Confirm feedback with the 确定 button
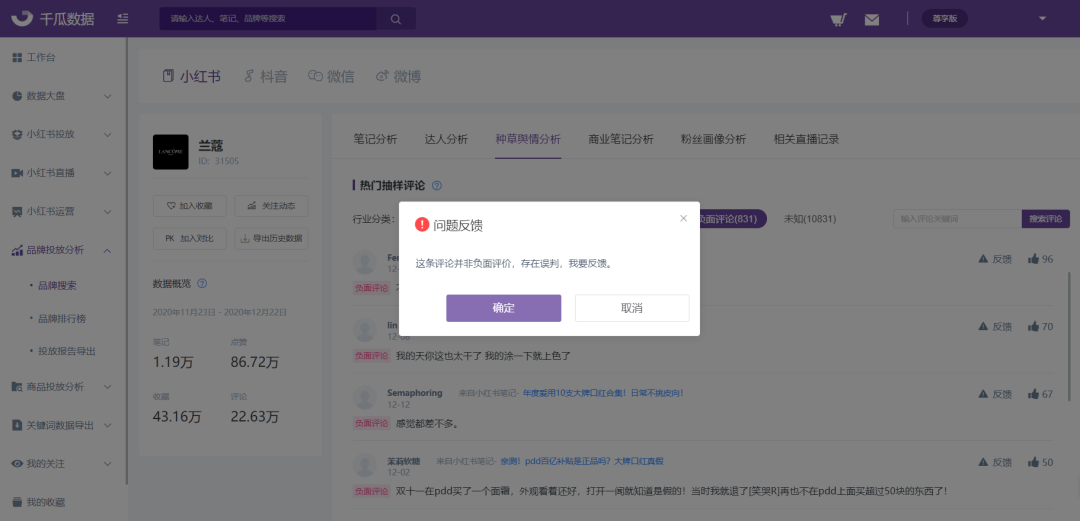Viewport: 1080px width, 521px height. tap(503, 308)
